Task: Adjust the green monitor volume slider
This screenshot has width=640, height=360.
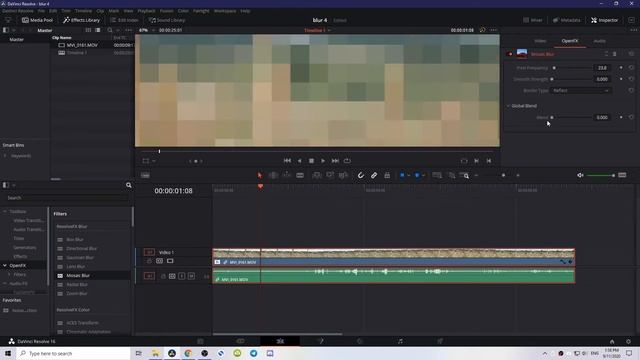Action: point(601,175)
